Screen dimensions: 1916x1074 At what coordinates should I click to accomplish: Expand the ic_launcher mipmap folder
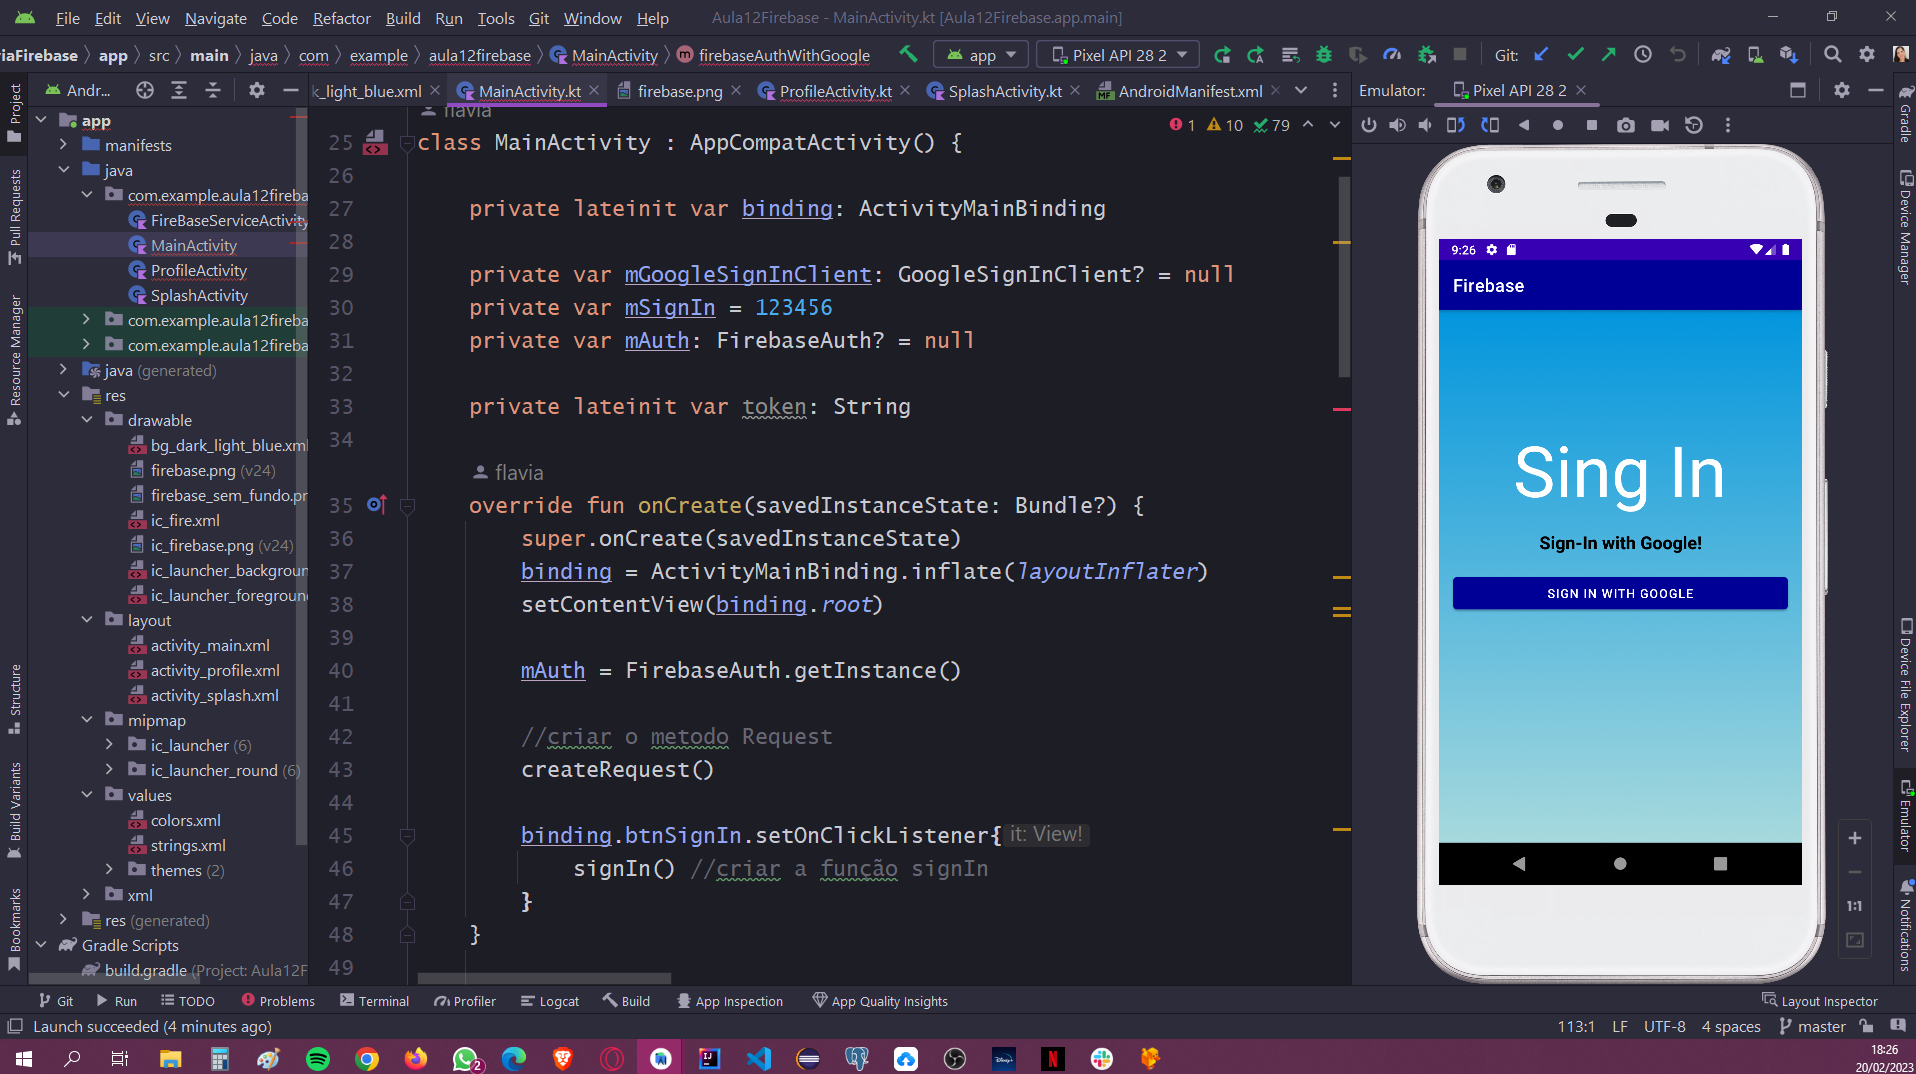pos(110,745)
